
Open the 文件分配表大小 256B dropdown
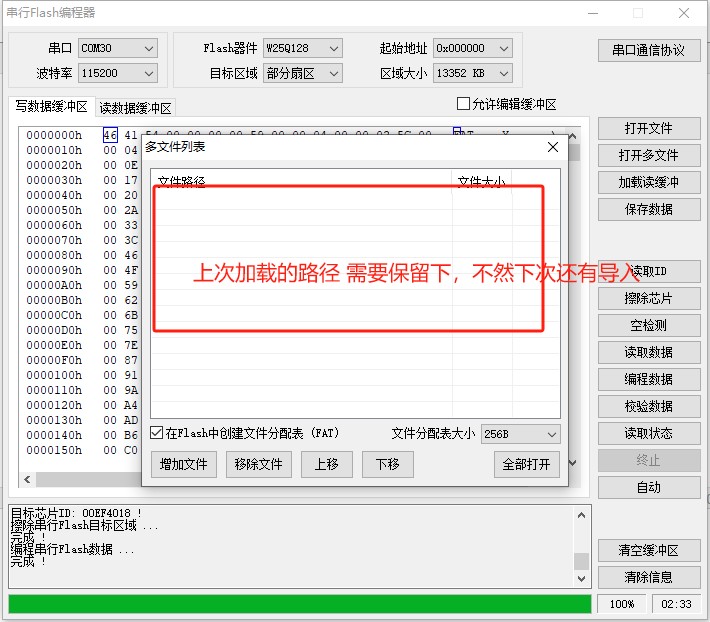(x=521, y=434)
